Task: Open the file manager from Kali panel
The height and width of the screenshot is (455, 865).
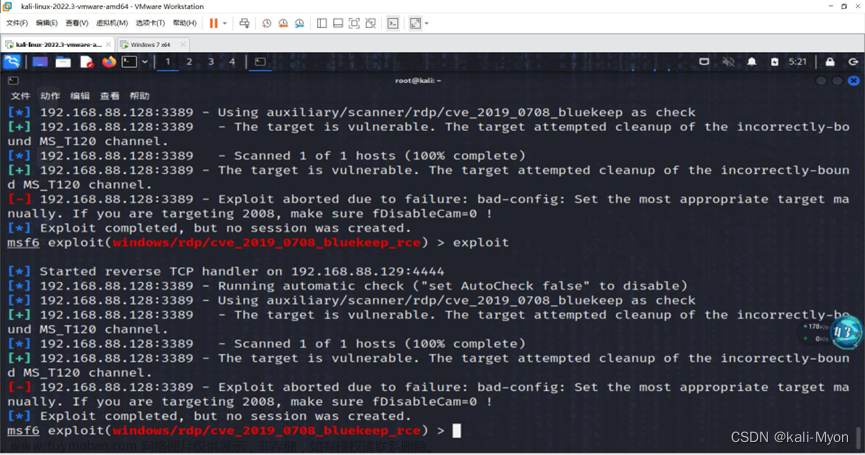Action: click(x=63, y=62)
